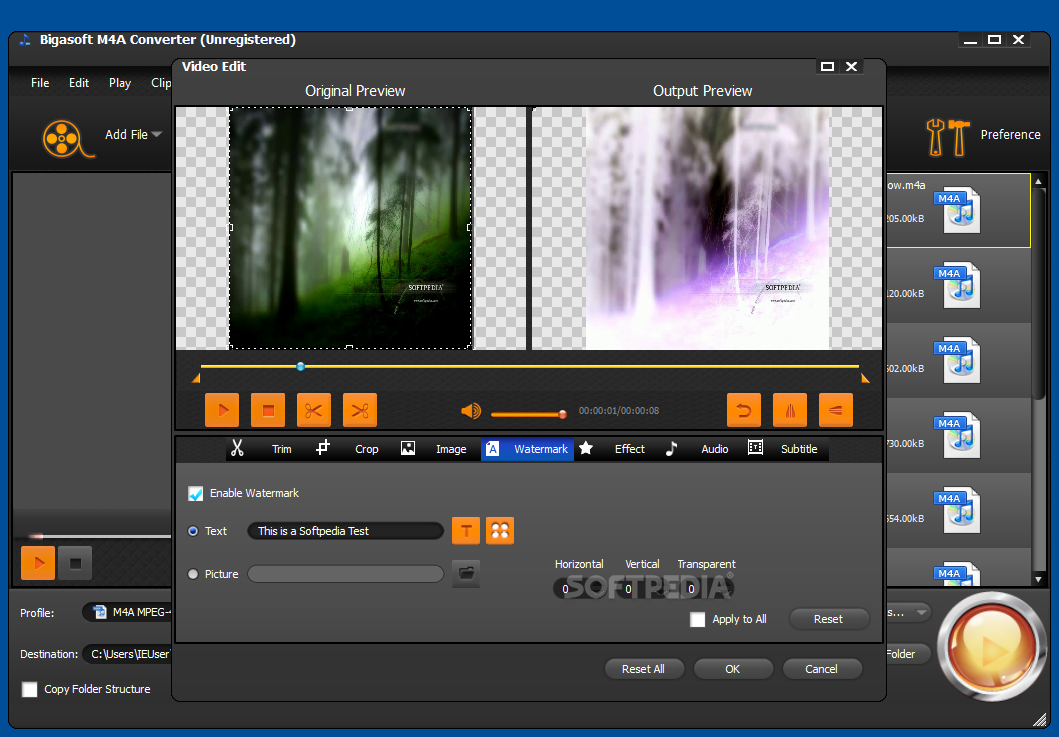This screenshot has width=1059, height=737.
Task: Click the Reset All button
Action: pos(643,669)
